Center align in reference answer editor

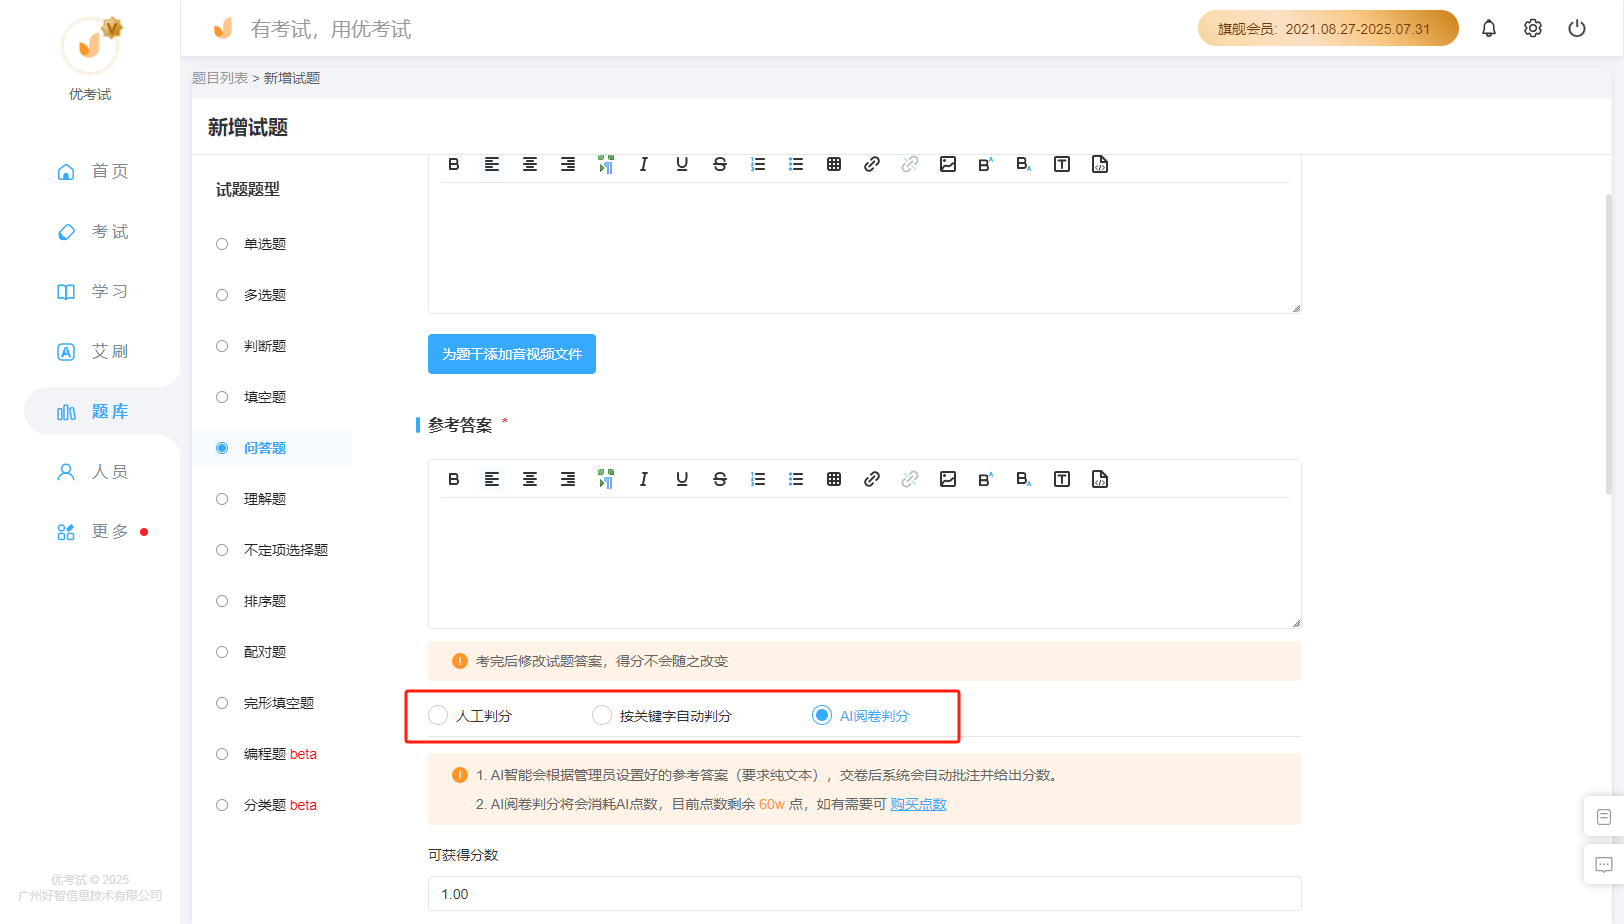pyautogui.click(x=530, y=479)
